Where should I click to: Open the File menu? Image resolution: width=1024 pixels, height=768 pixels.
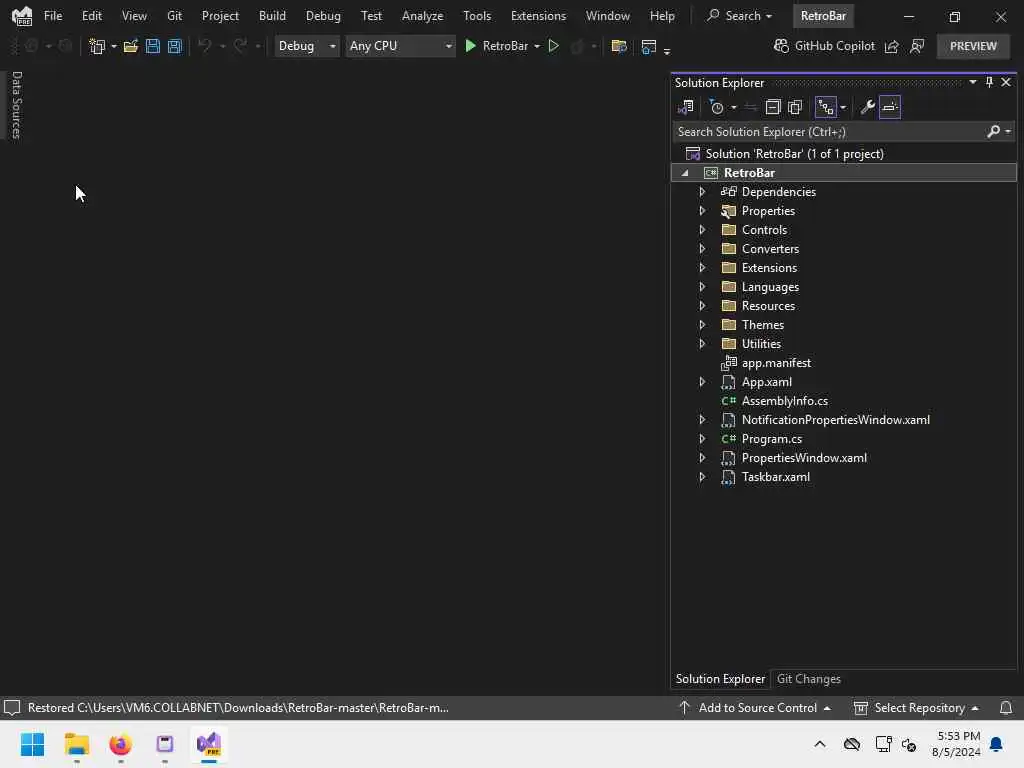point(53,16)
